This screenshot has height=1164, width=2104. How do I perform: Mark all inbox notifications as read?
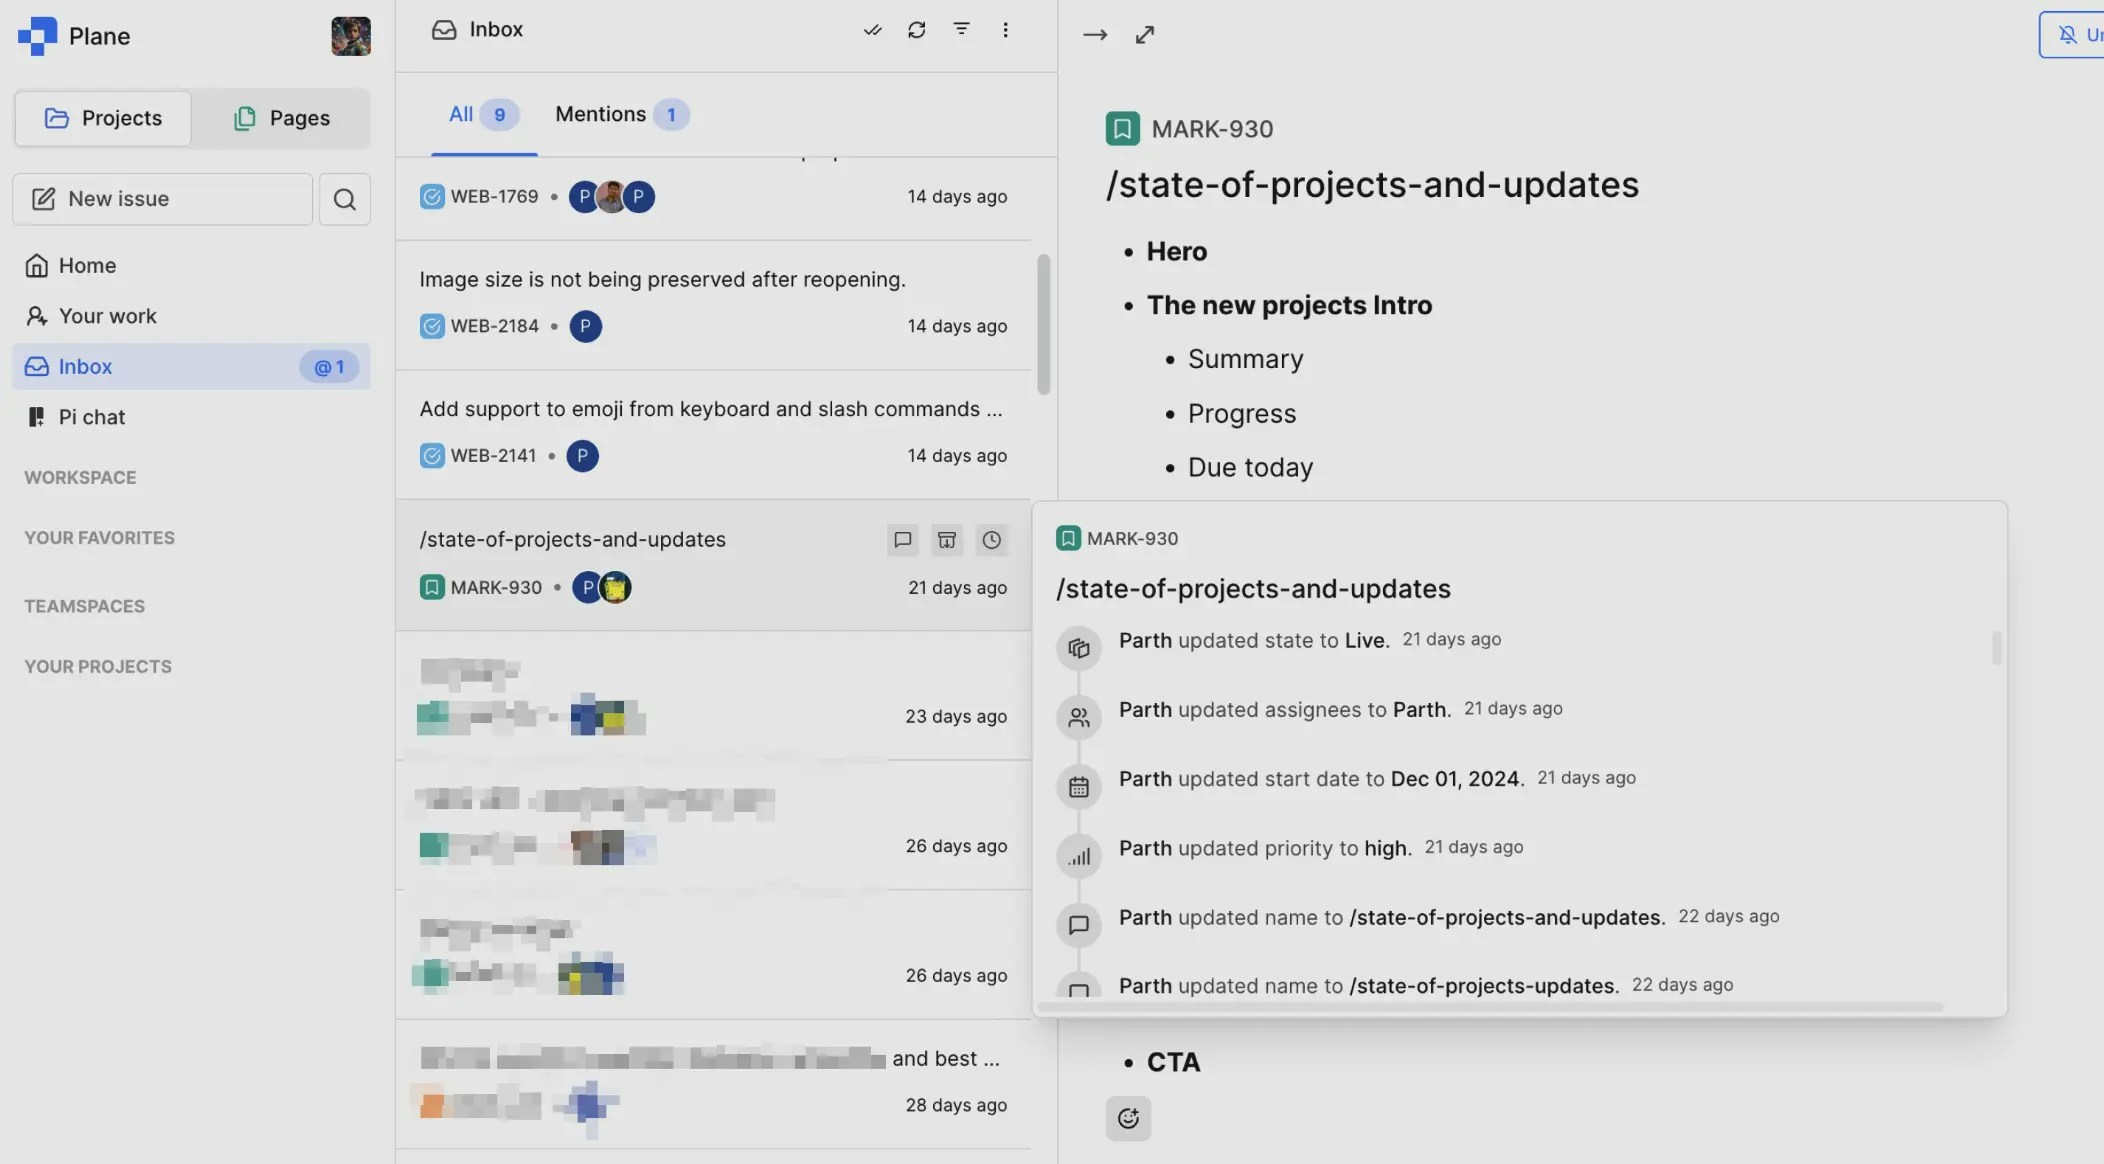(x=871, y=29)
